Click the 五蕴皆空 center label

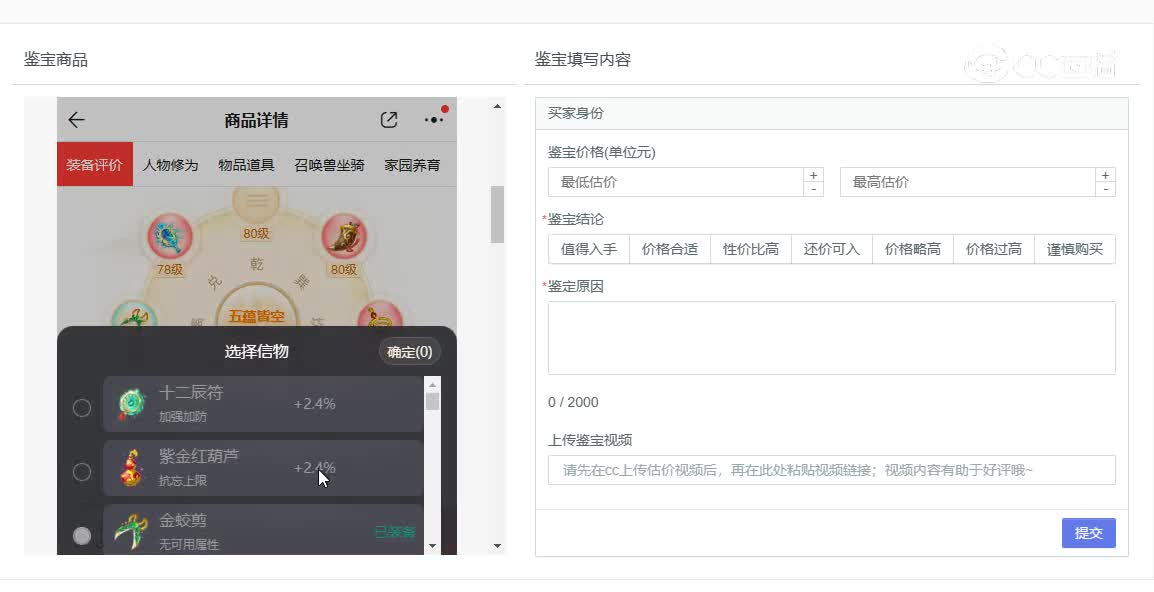(256, 317)
